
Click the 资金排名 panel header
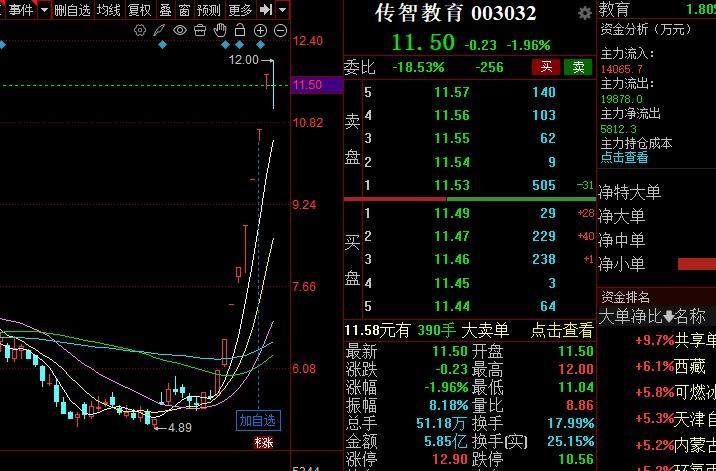click(x=625, y=297)
